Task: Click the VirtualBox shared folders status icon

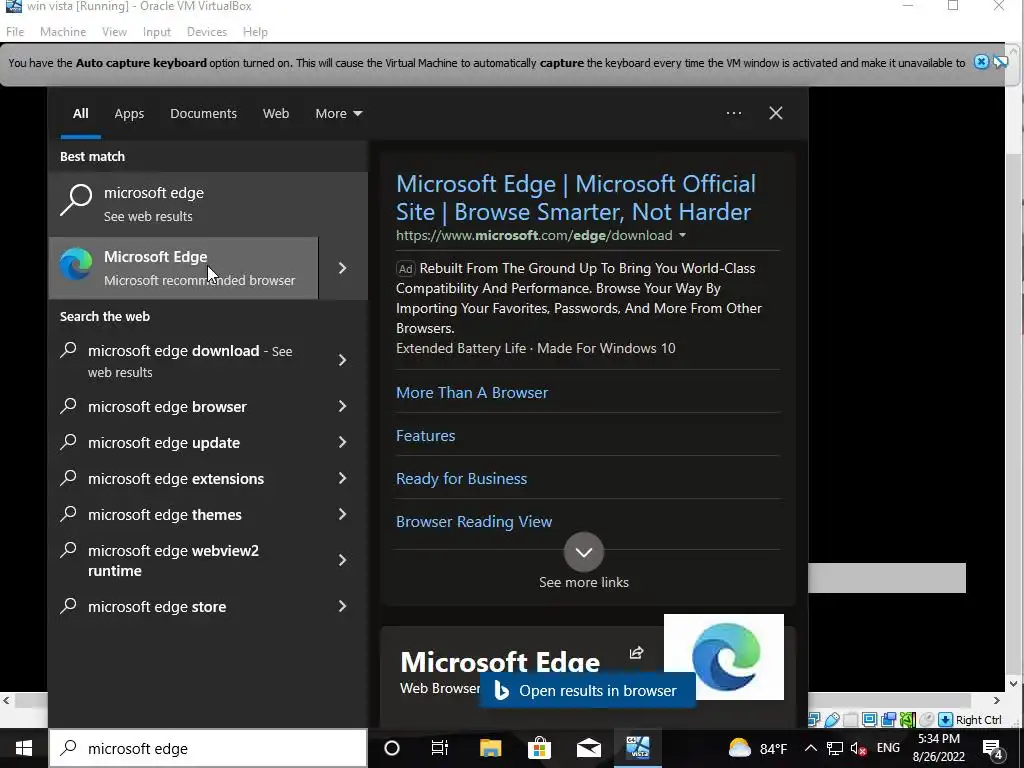Action: (x=850, y=720)
